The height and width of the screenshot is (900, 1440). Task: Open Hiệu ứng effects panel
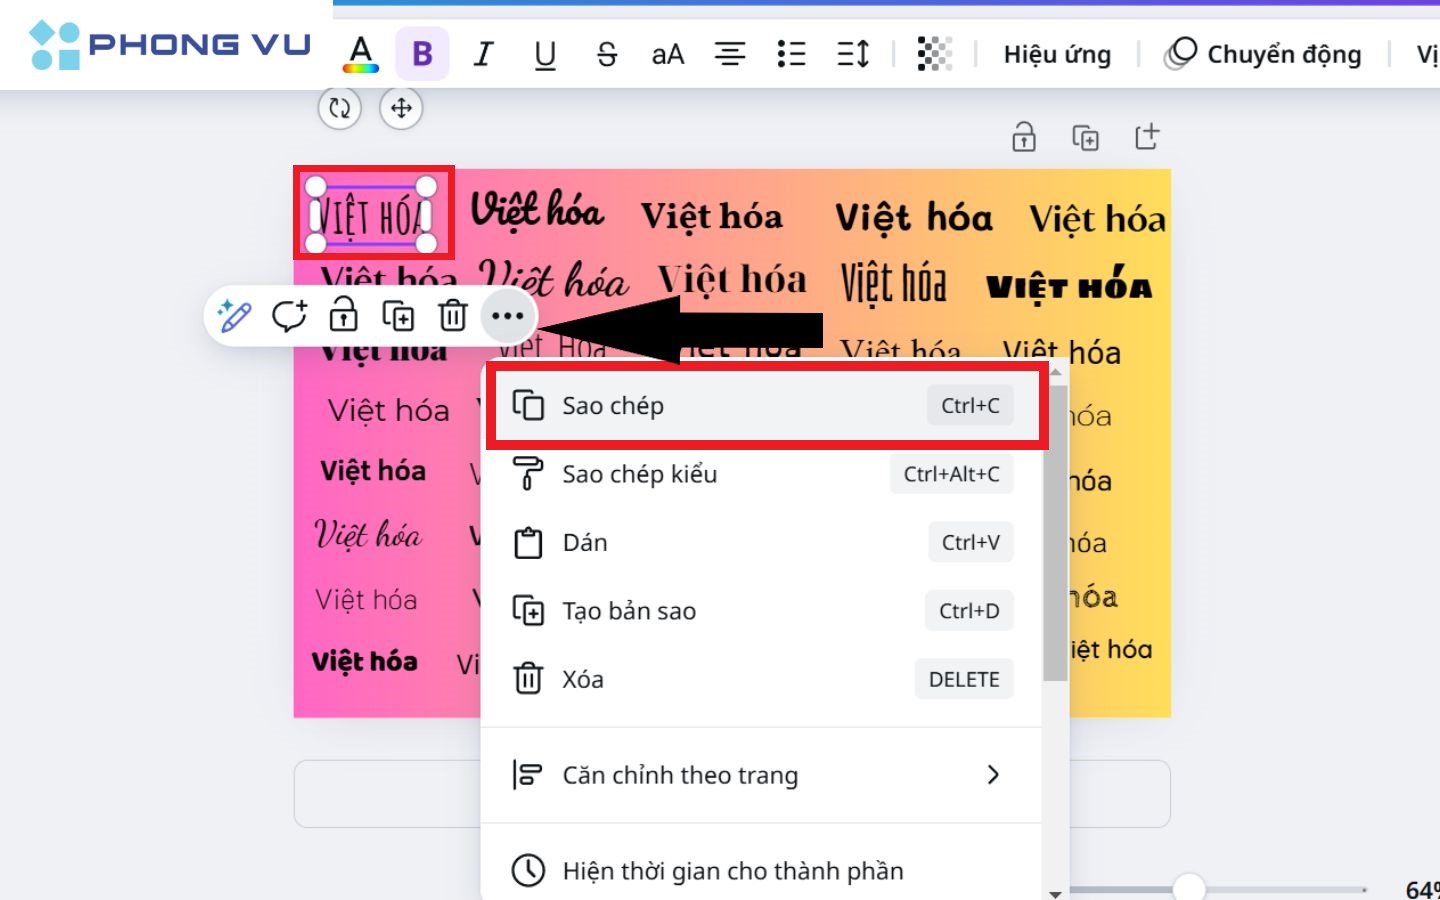pos(1057,54)
